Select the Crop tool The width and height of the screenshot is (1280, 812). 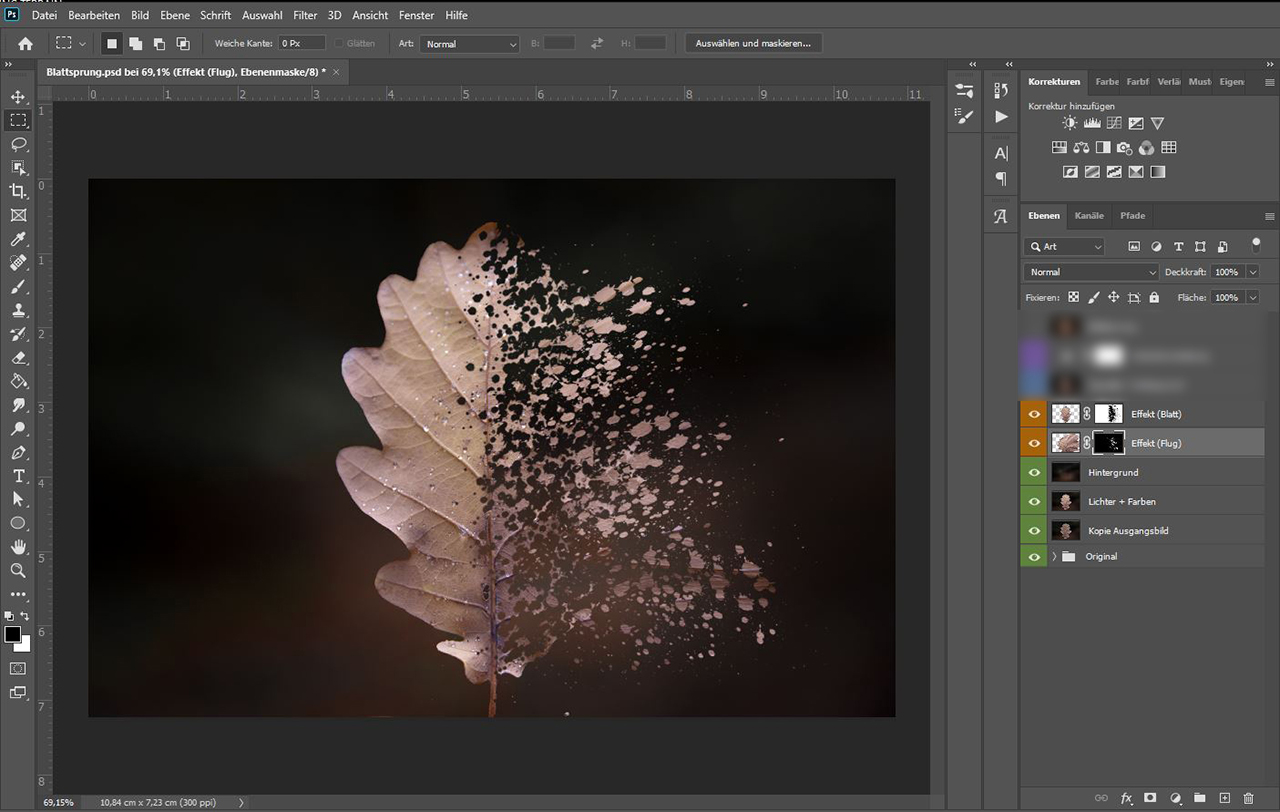coord(18,191)
